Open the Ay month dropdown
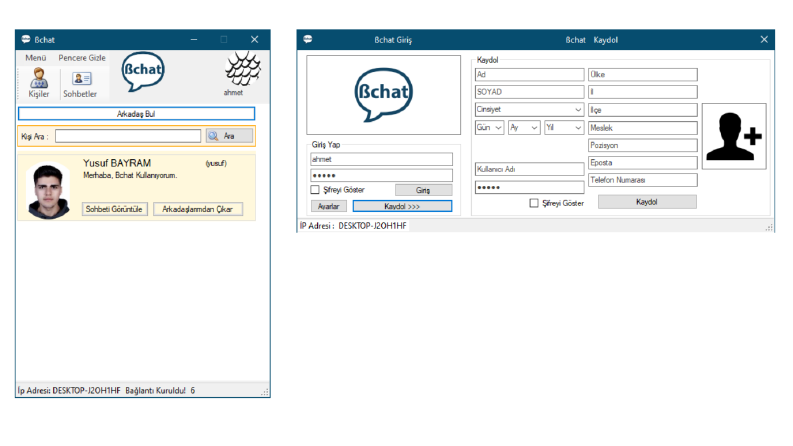The width and height of the screenshot is (793, 446). [524, 127]
